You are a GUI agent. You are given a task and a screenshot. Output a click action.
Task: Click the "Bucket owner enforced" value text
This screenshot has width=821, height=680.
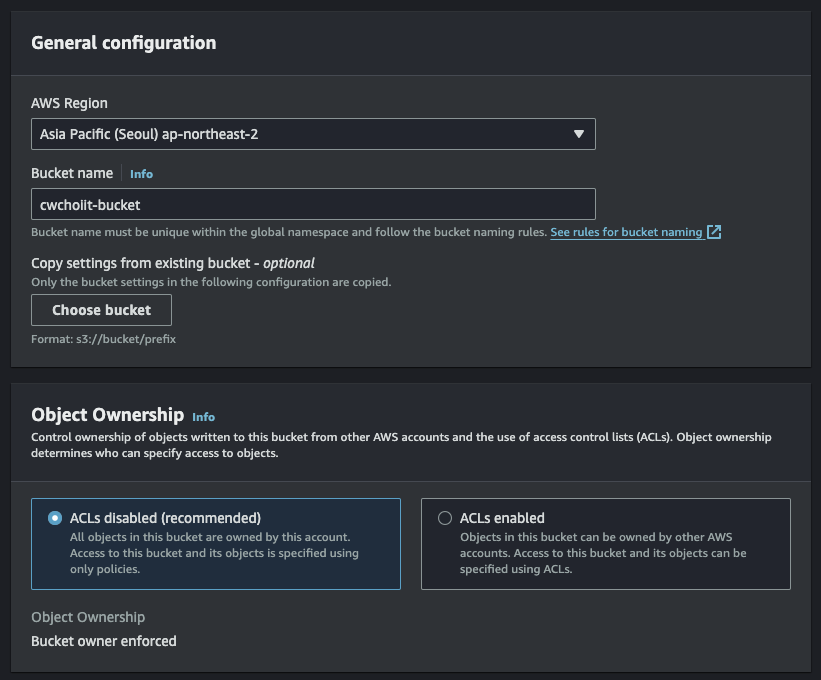(104, 641)
